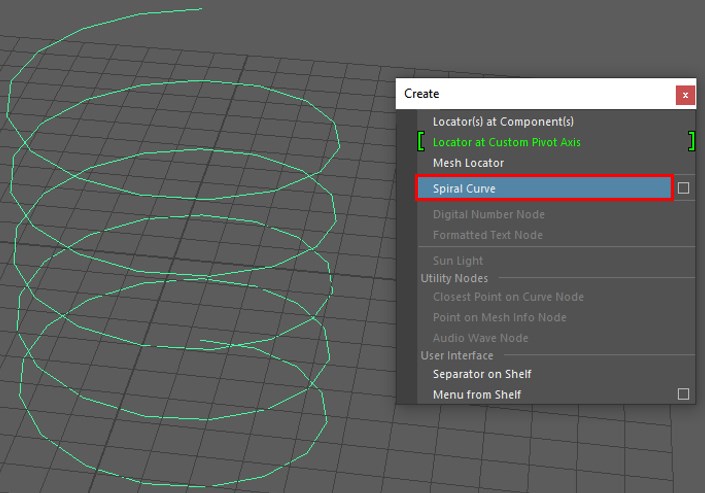Image resolution: width=705 pixels, height=493 pixels.
Task: Click Point on Mesh Info Node
Action: pos(499,317)
